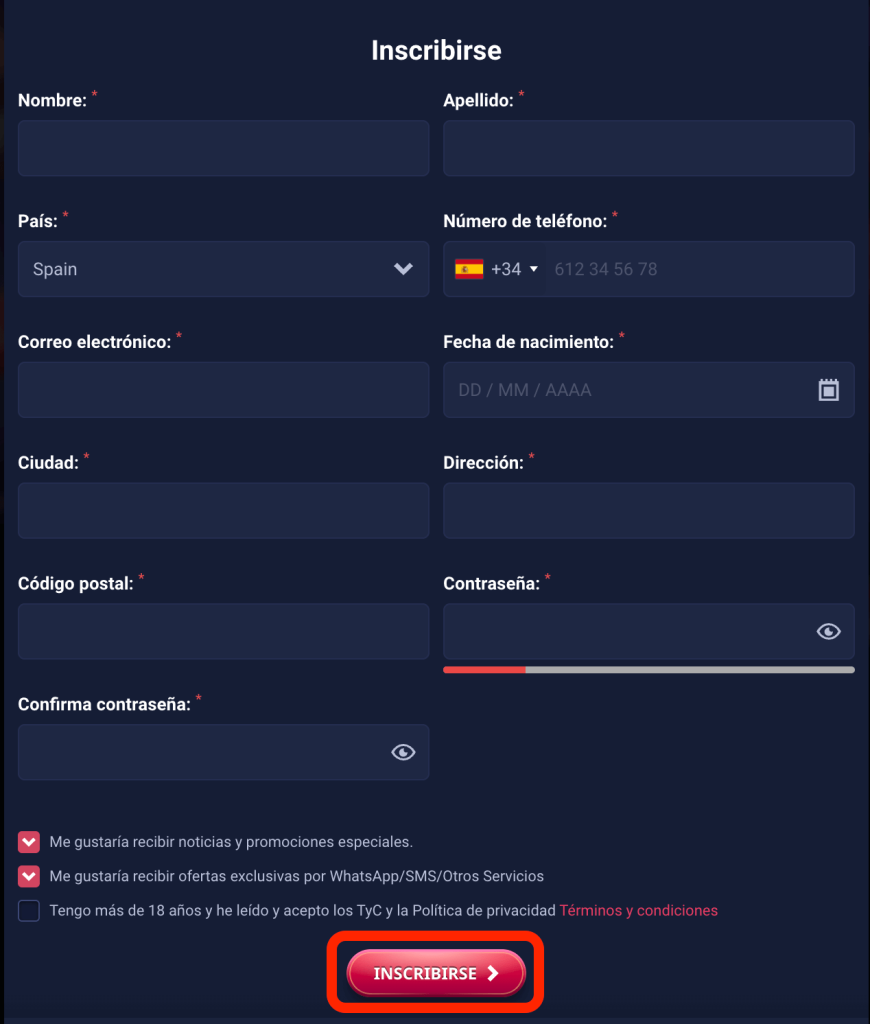Image resolution: width=870 pixels, height=1024 pixels.
Task: Select the Correo electrónico input field
Action: (x=223, y=390)
